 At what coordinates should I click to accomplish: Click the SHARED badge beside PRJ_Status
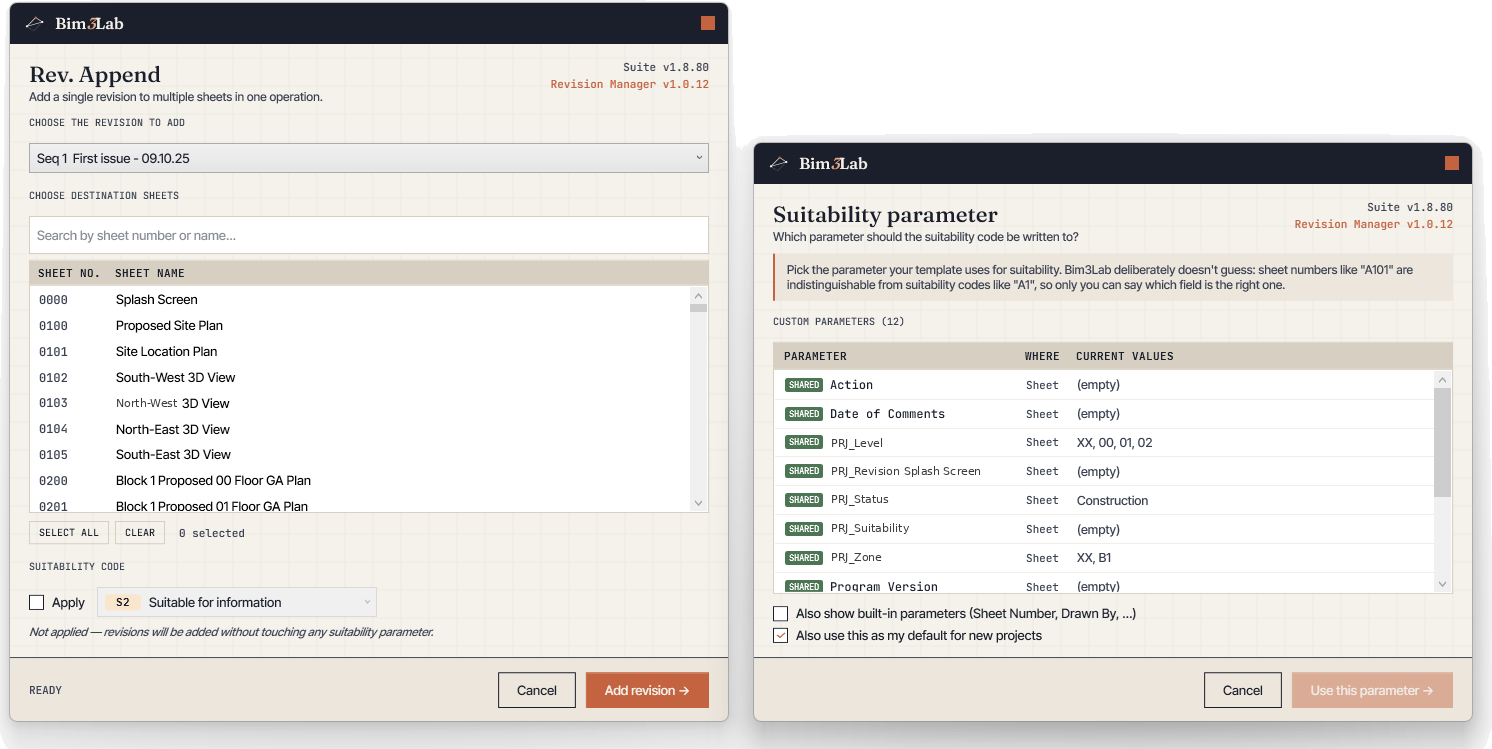[804, 500]
